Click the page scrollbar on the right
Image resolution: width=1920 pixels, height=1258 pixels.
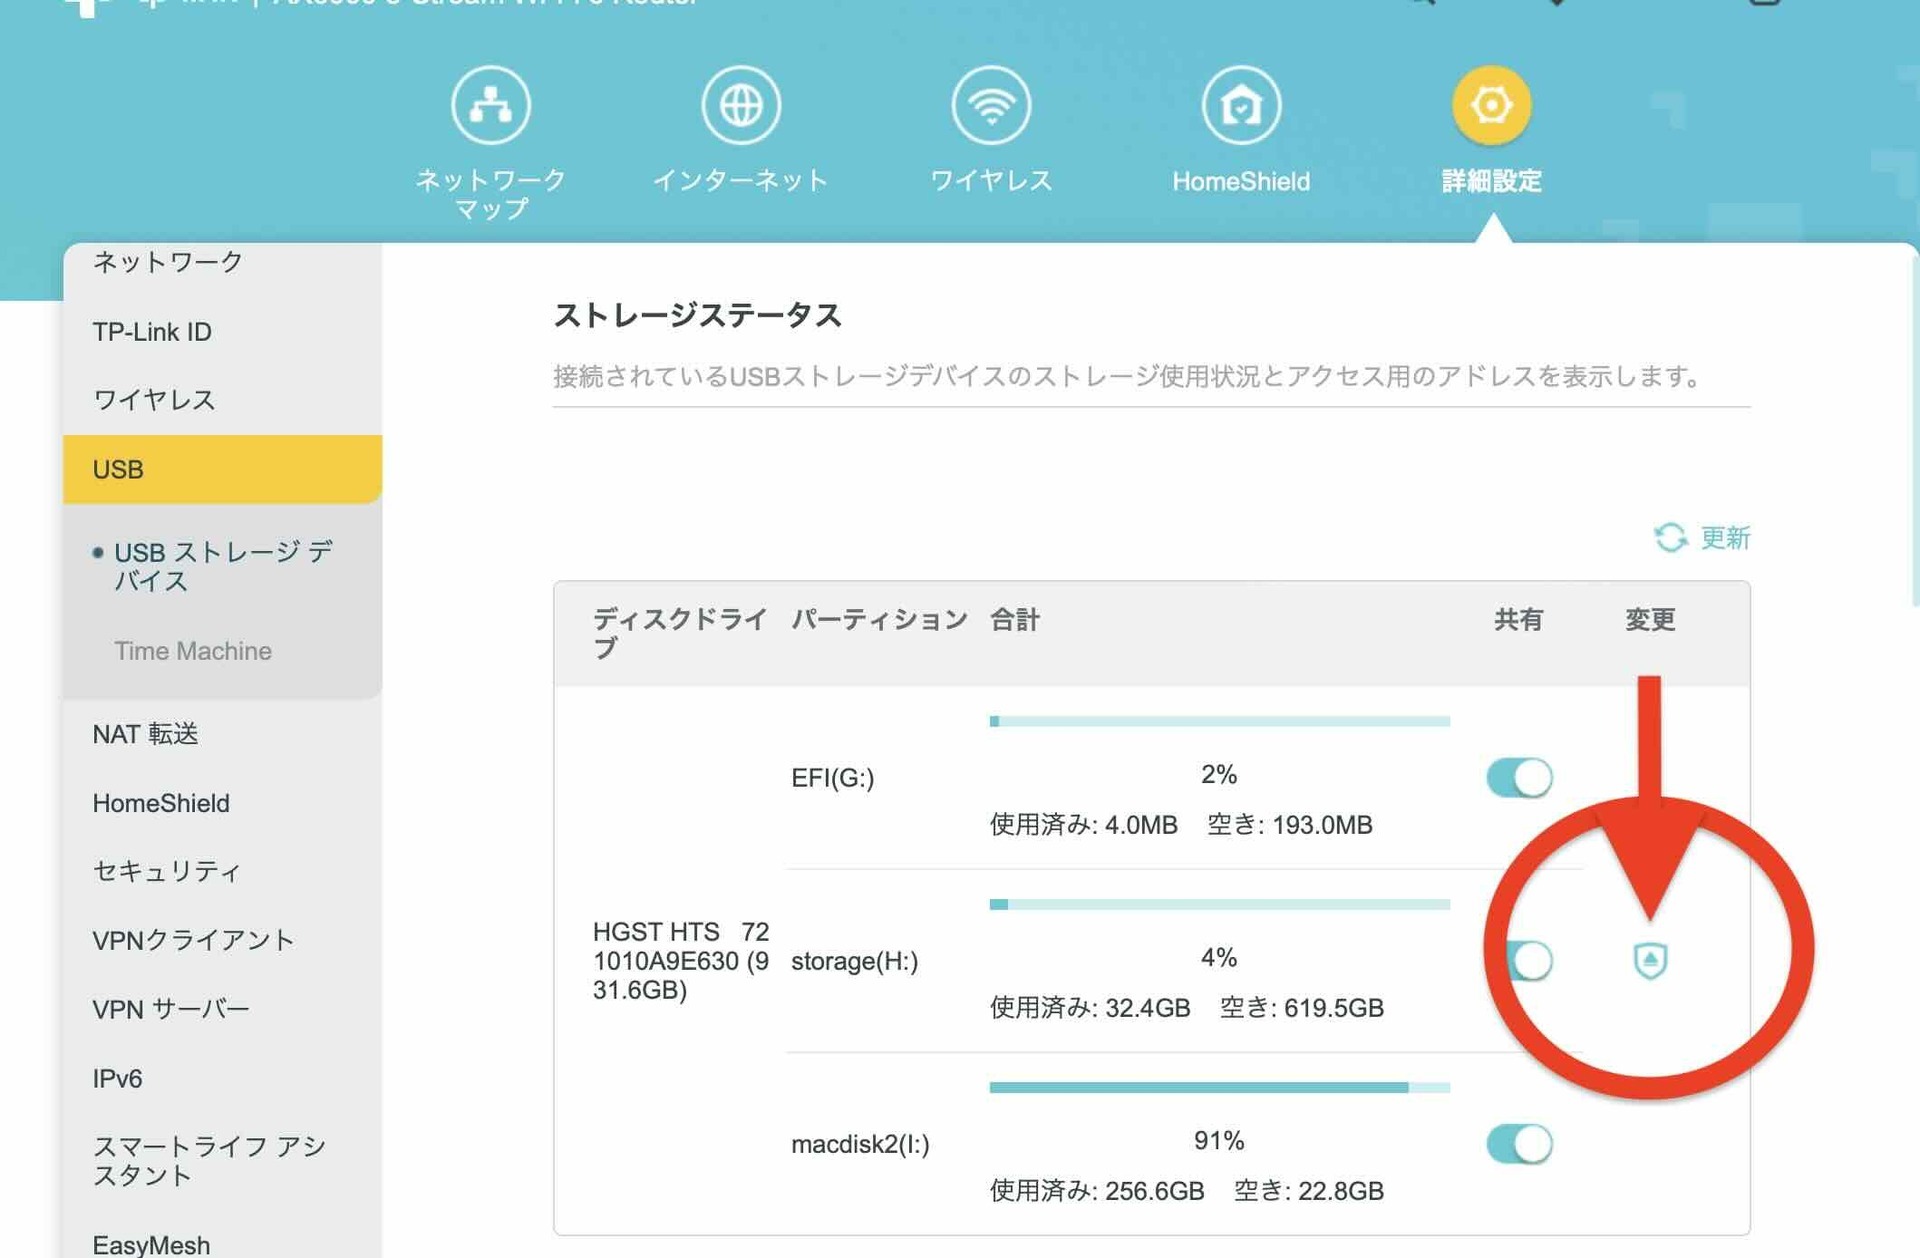pyautogui.click(x=1915, y=430)
